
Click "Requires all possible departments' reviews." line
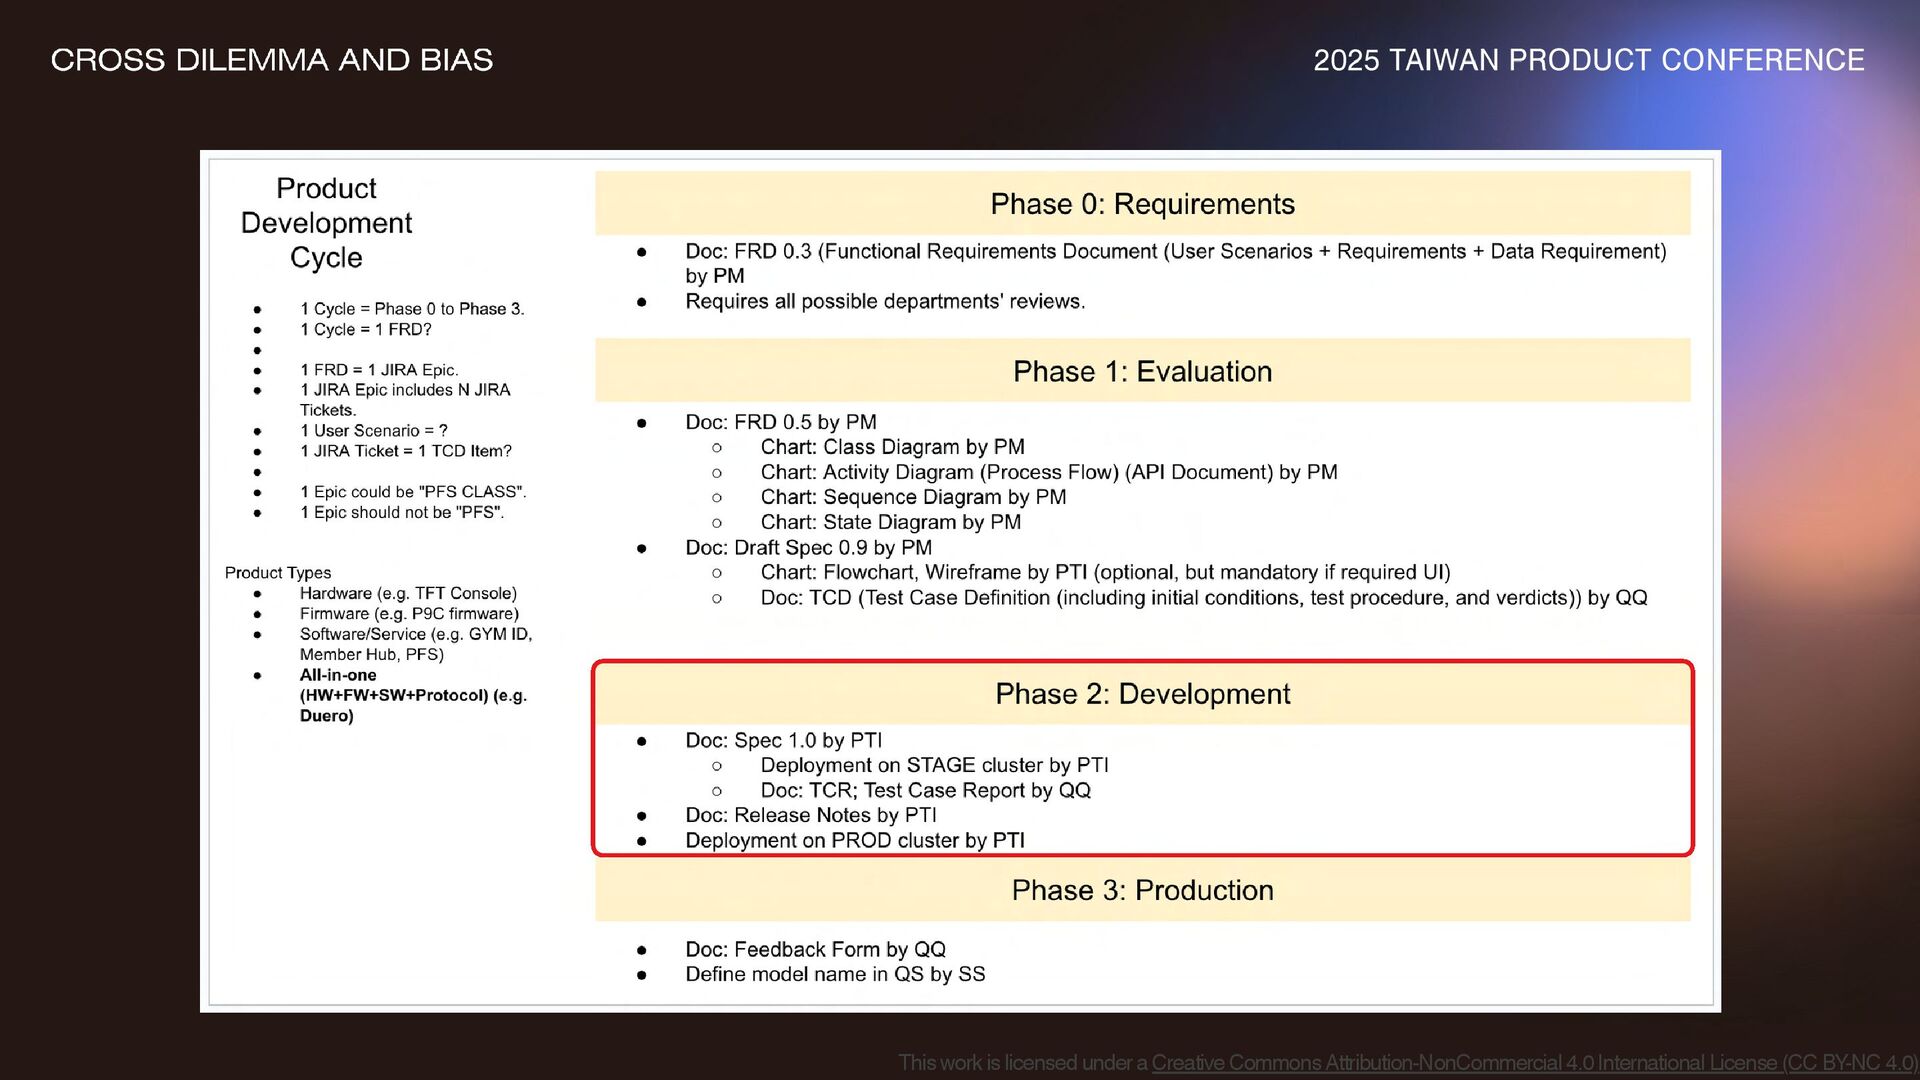[x=885, y=301]
